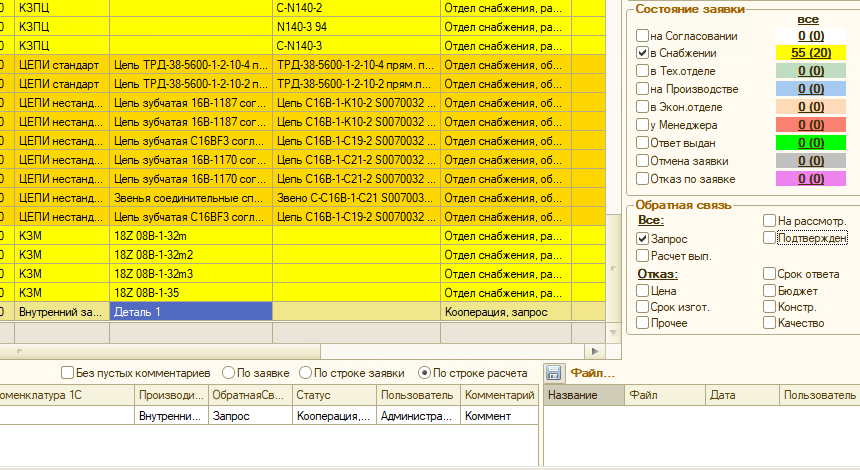The width and height of the screenshot is (860, 470).
Task: Click the bright green 'Ответ выдан' count
Action: click(x=811, y=143)
